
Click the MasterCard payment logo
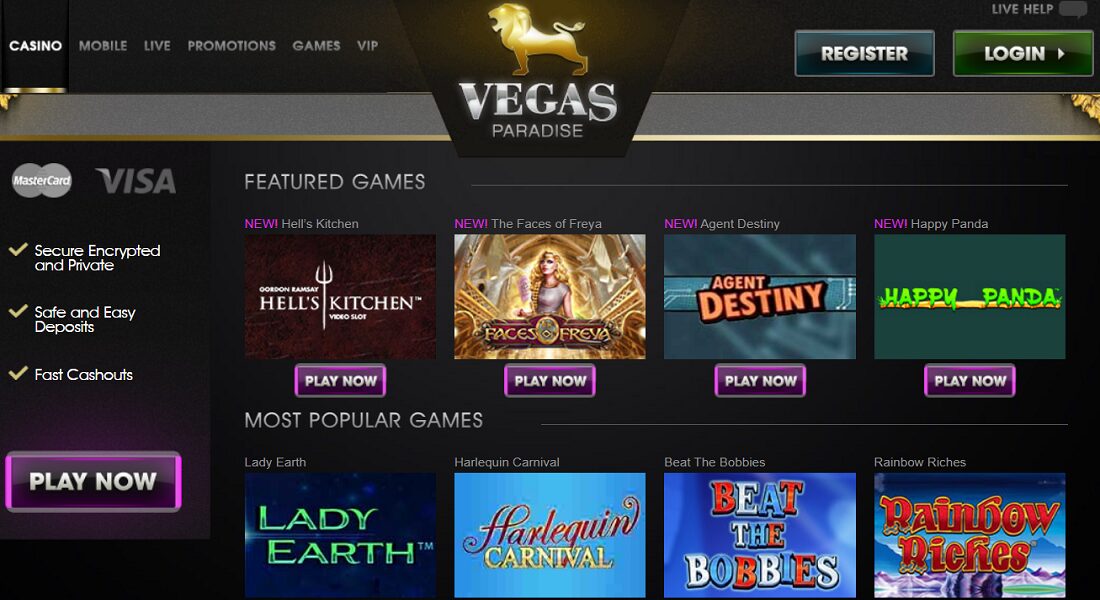pos(42,180)
